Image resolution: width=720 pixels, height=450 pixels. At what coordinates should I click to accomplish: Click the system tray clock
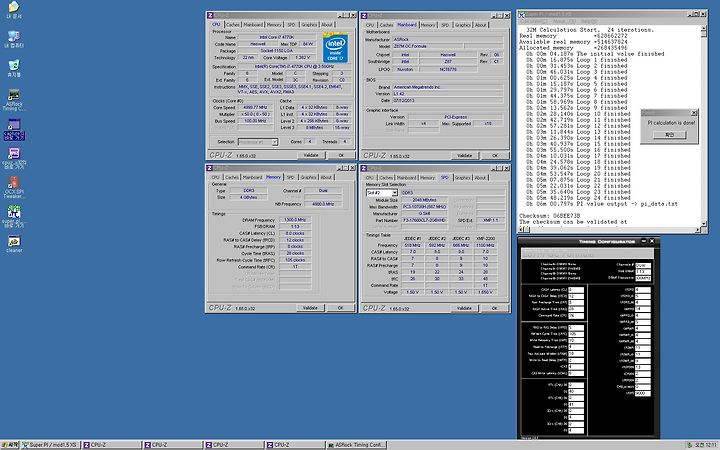pos(705,445)
